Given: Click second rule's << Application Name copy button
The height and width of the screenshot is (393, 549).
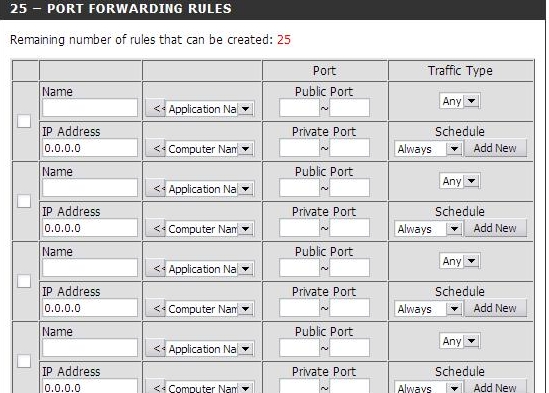Looking at the screenshot, I should [155, 188].
